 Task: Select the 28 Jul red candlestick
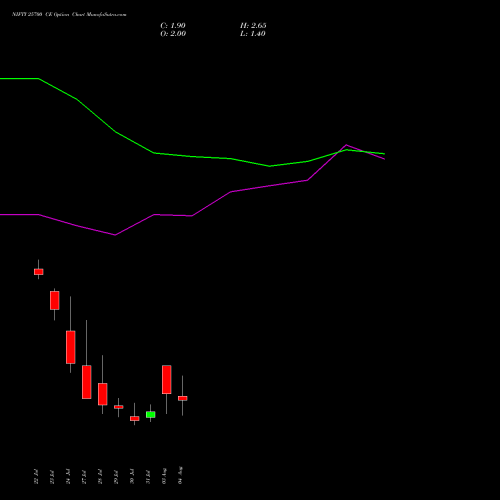click(x=103, y=394)
